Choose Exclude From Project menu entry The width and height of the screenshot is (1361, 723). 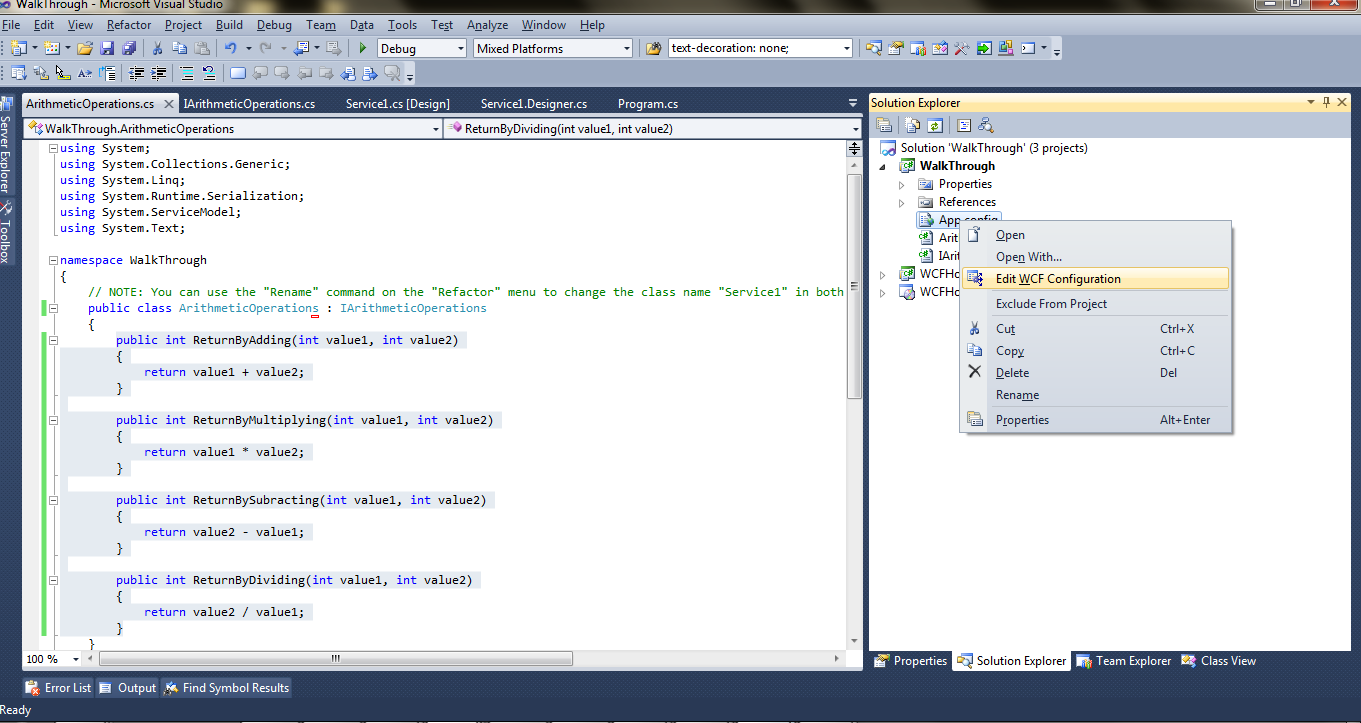tap(1095, 304)
